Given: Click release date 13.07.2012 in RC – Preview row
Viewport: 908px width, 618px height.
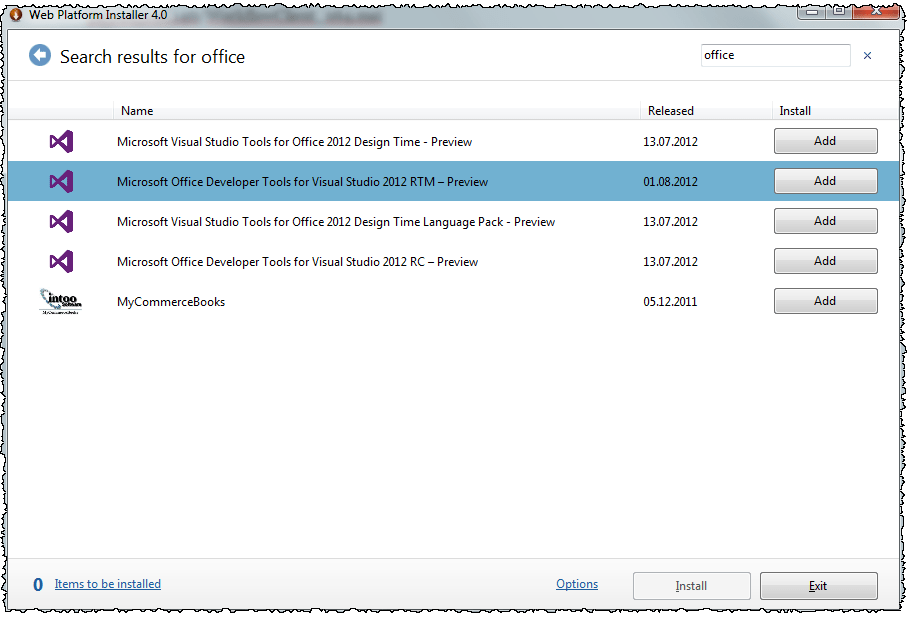Looking at the screenshot, I should pos(670,262).
